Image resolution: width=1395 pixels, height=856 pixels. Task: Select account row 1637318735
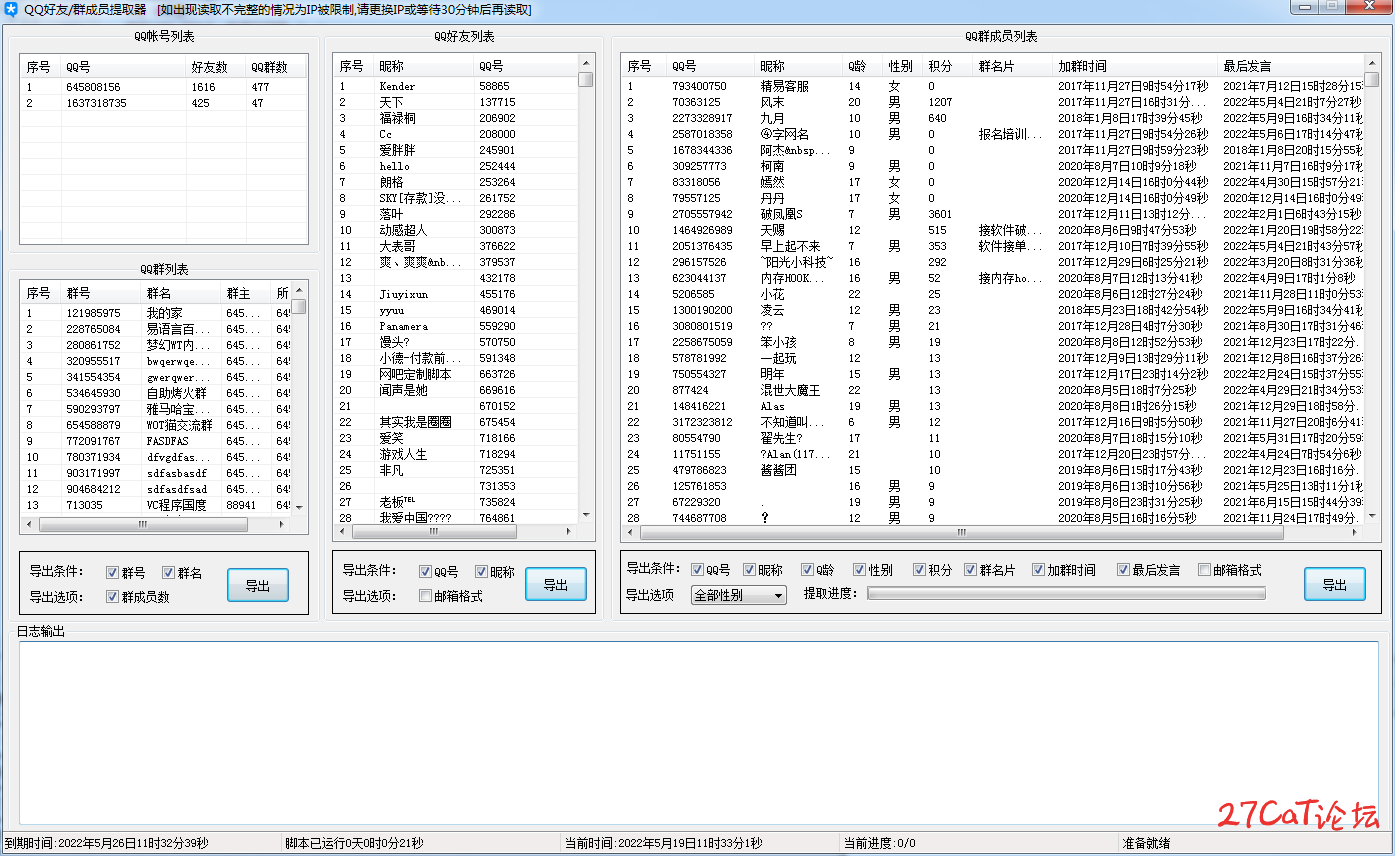pos(164,103)
